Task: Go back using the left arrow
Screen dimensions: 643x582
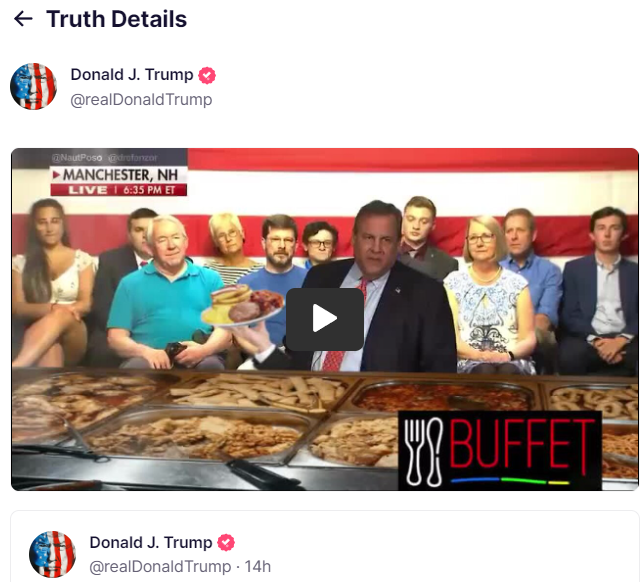Action: click(x=23, y=19)
